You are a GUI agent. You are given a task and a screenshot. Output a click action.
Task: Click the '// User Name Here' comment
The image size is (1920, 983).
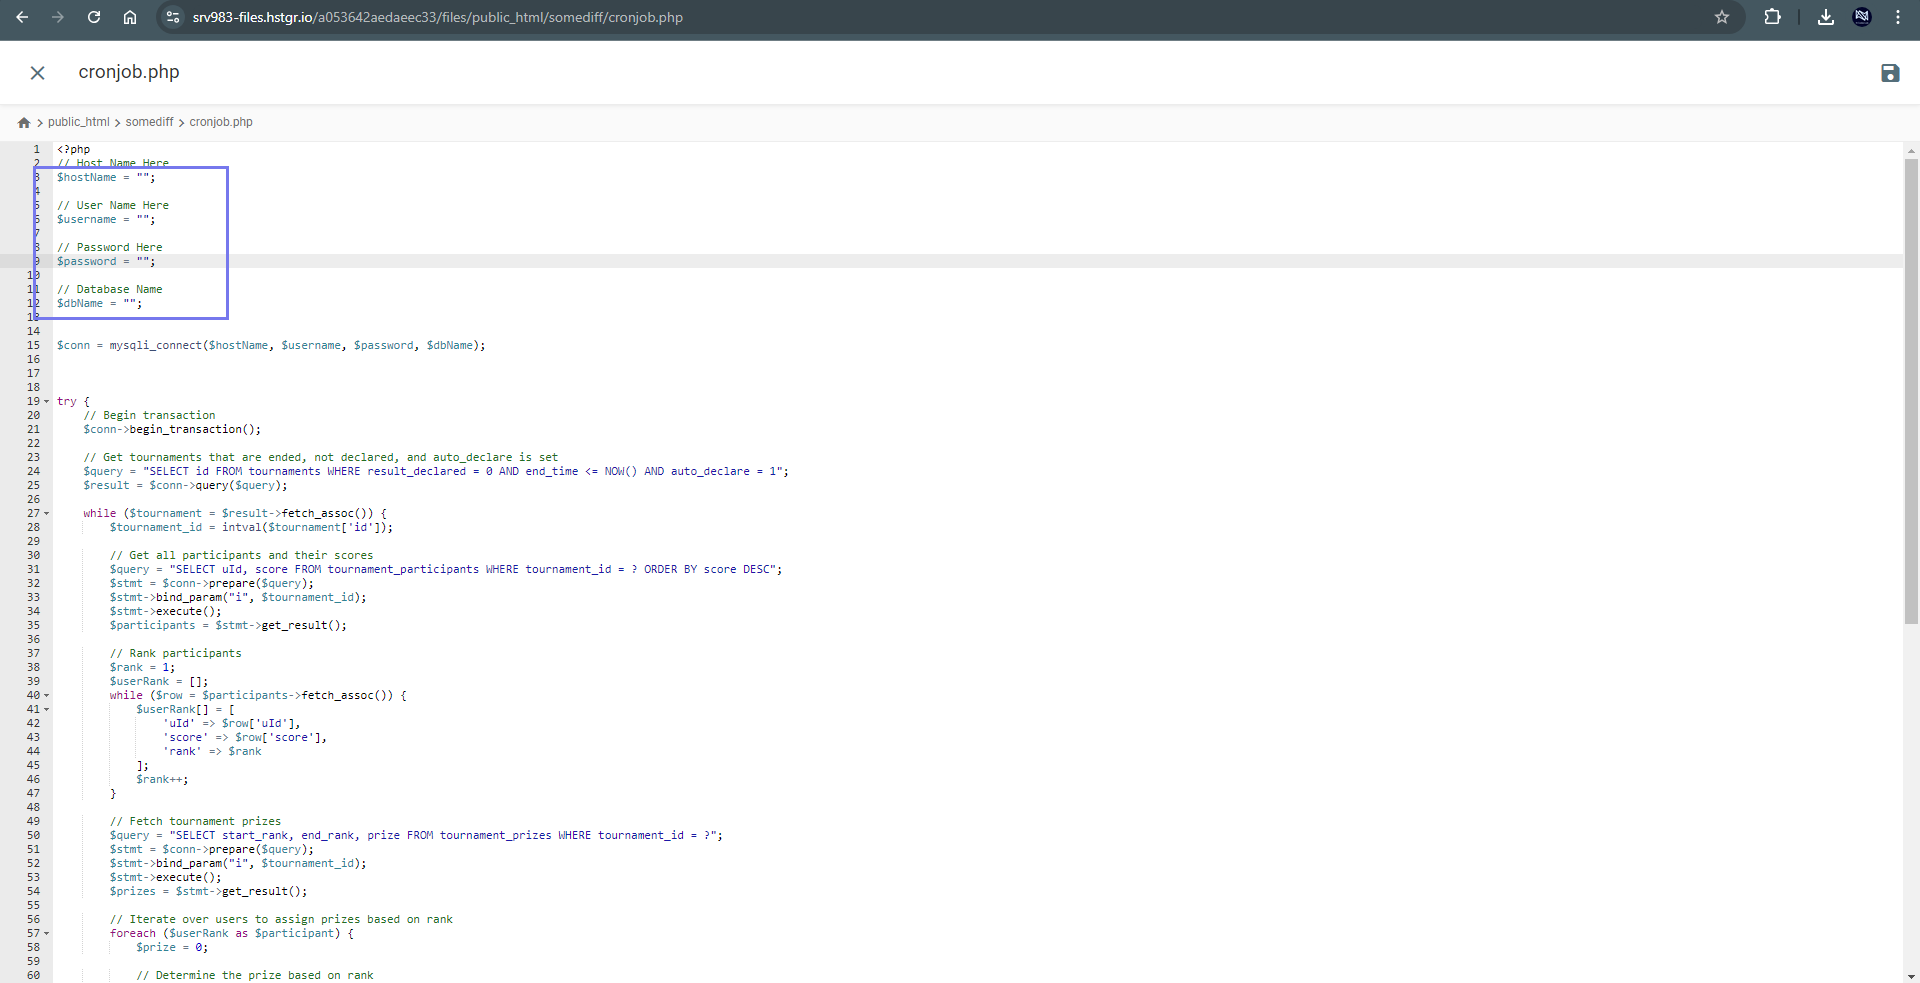[x=113, y=206]
